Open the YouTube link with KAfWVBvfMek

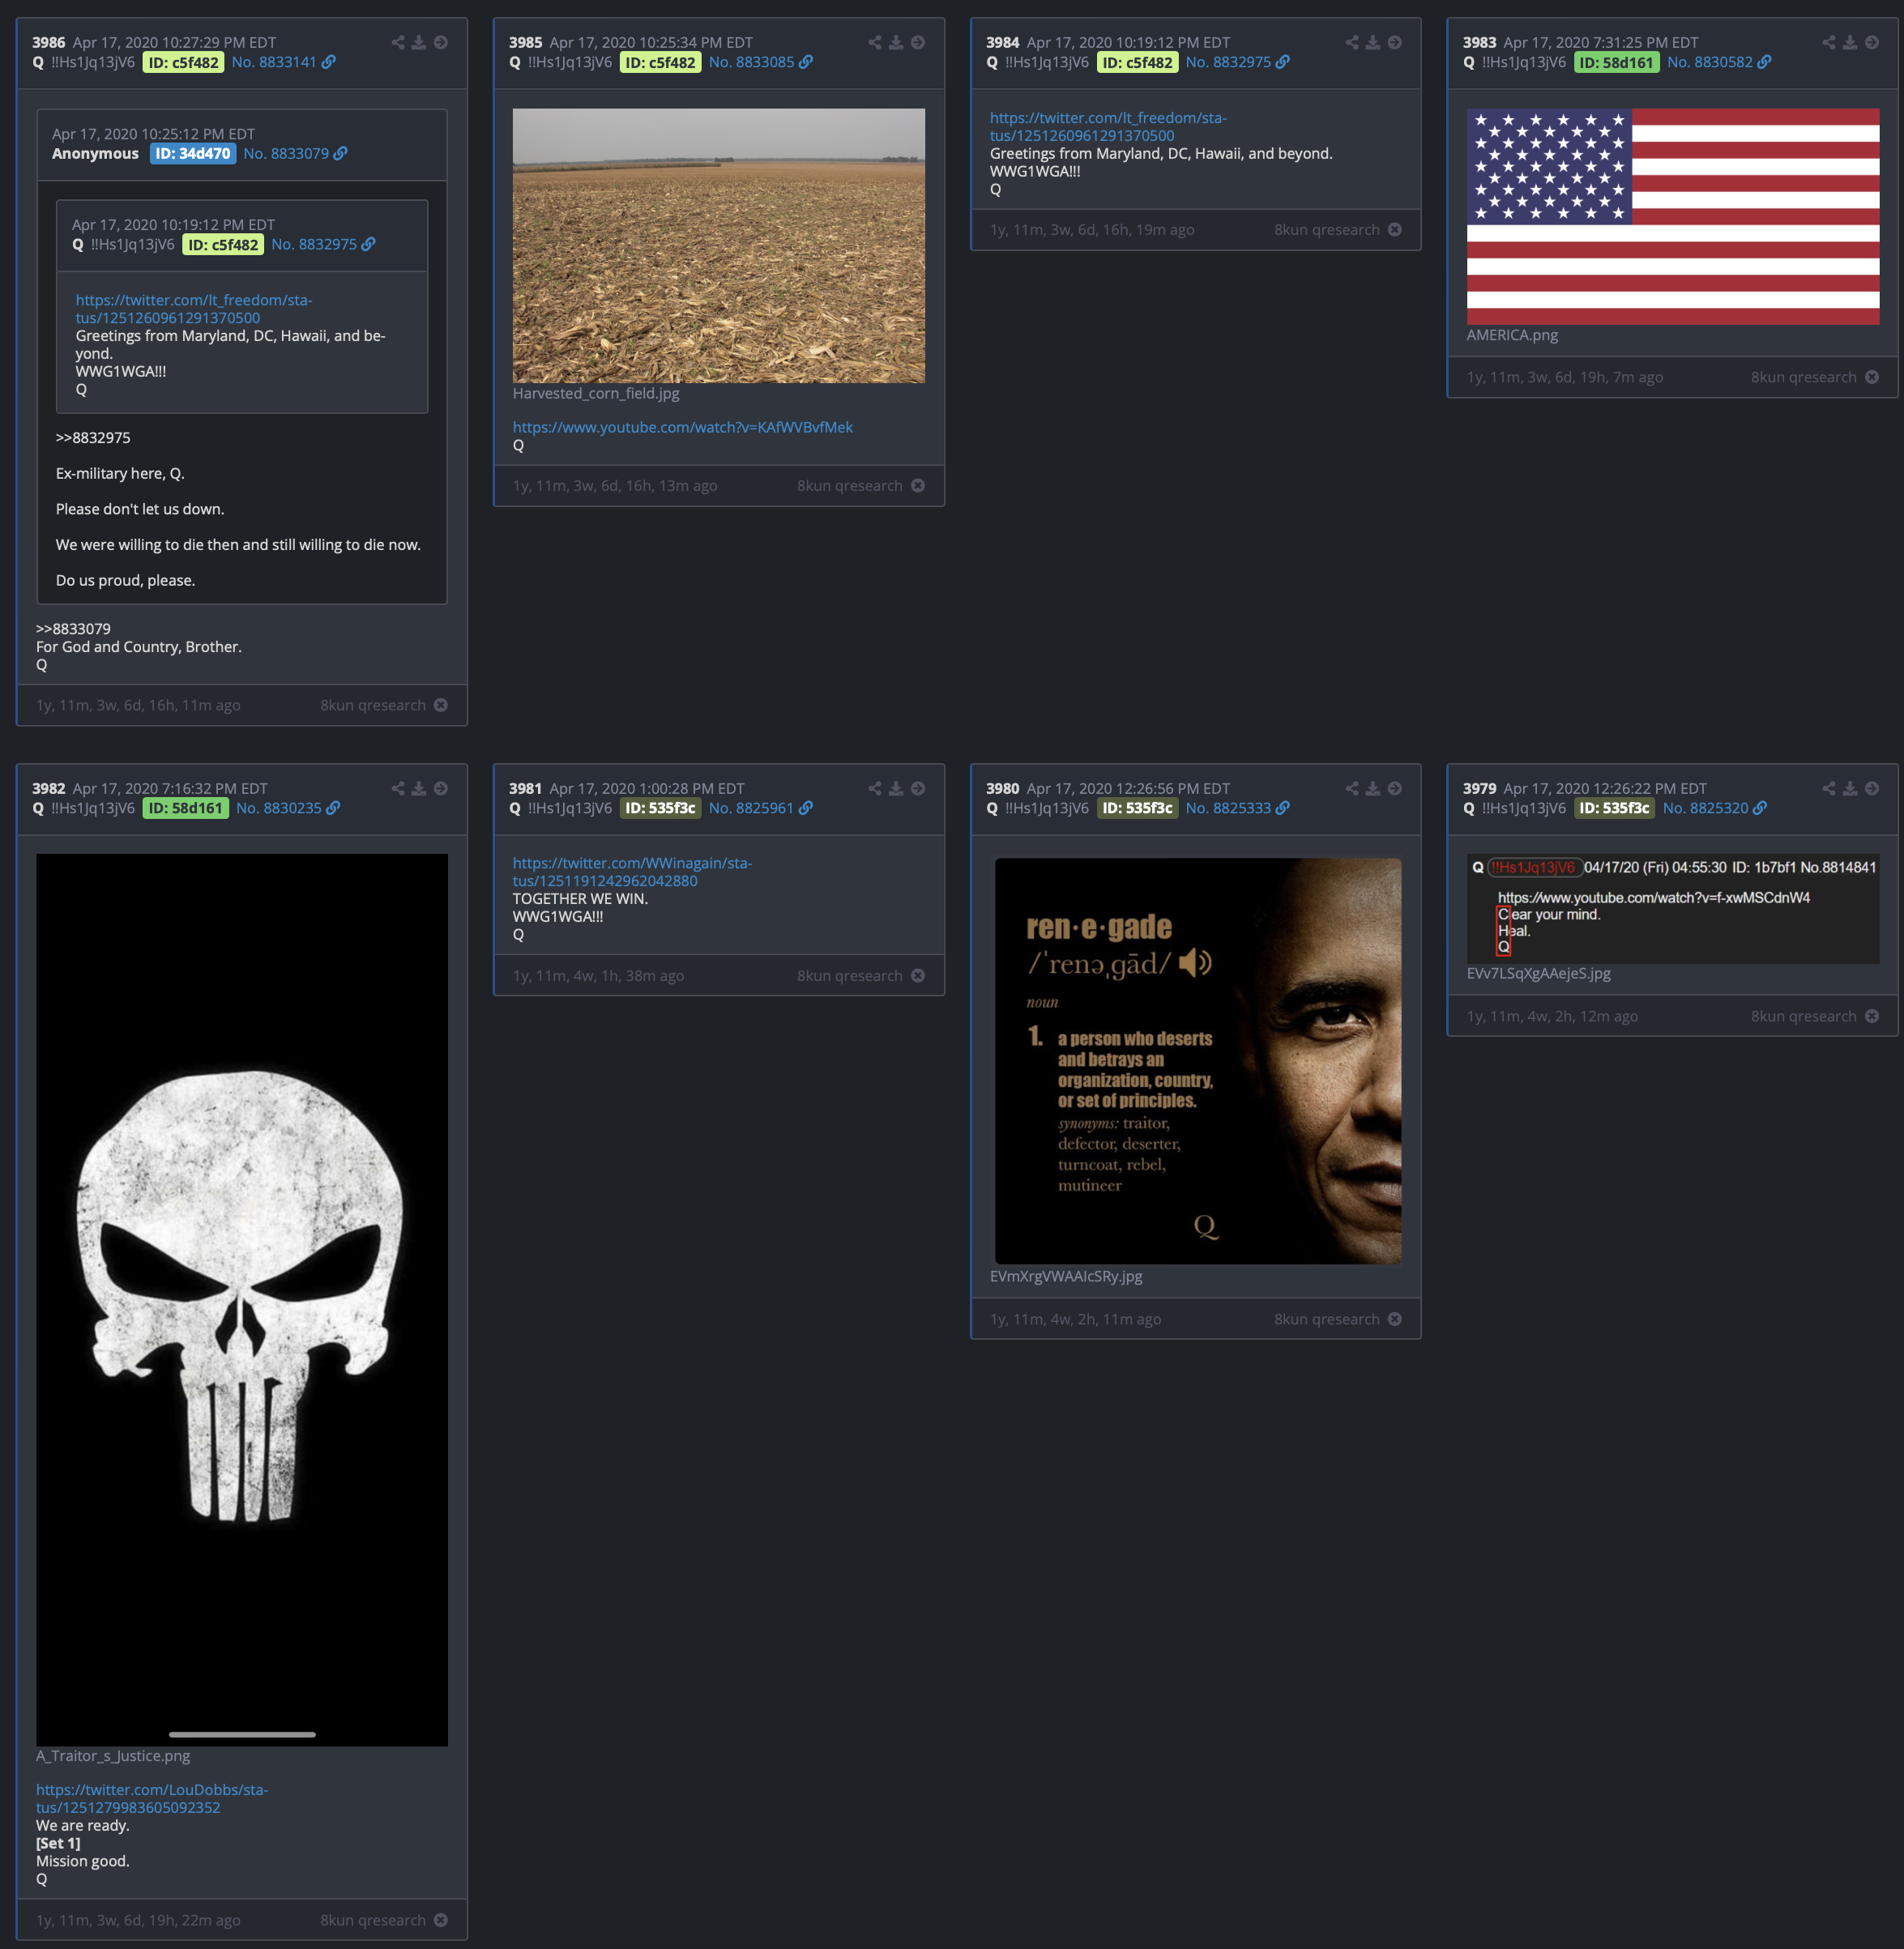pos(683,427)
